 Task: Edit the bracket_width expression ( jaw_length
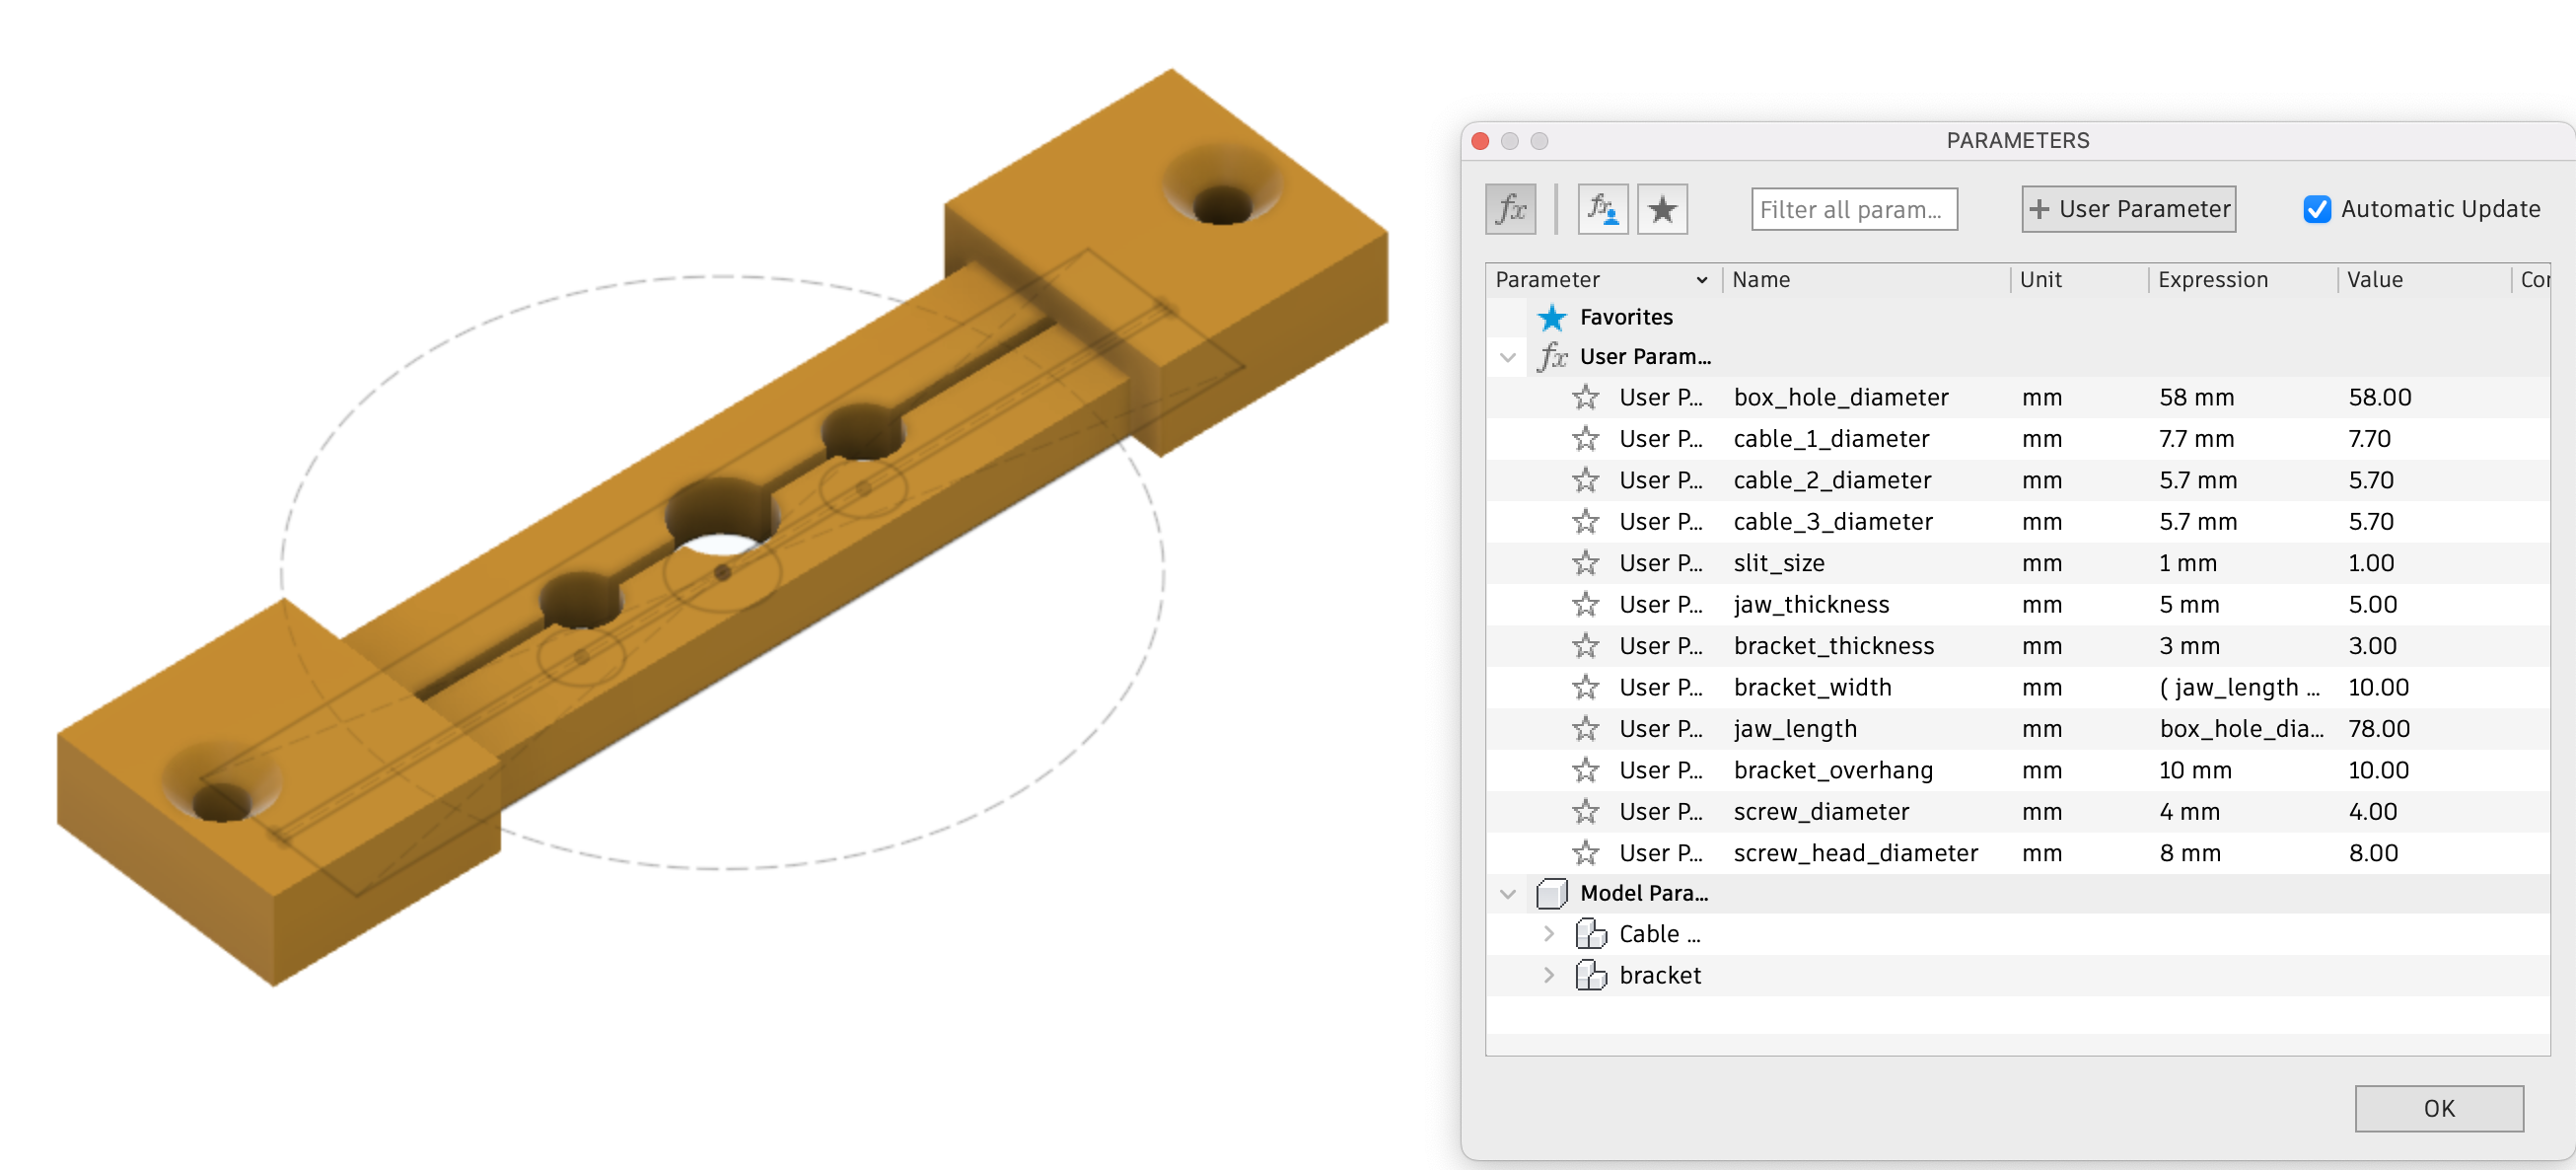[x=2239, y=688]
